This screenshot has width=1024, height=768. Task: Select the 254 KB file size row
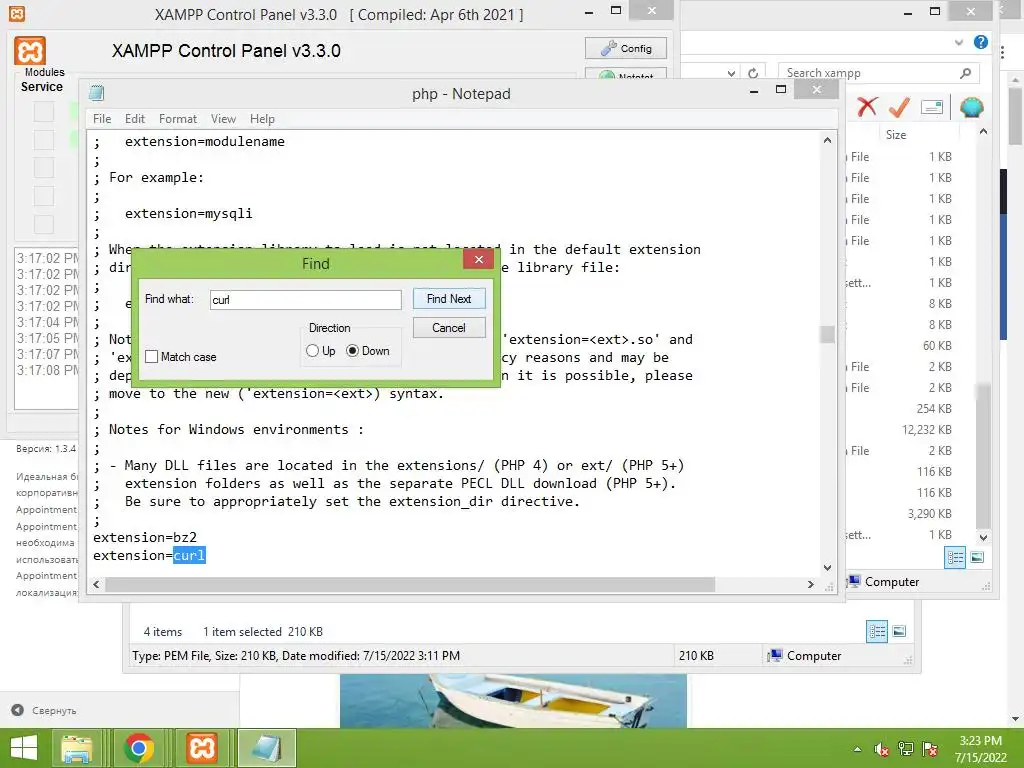(934, 409)
